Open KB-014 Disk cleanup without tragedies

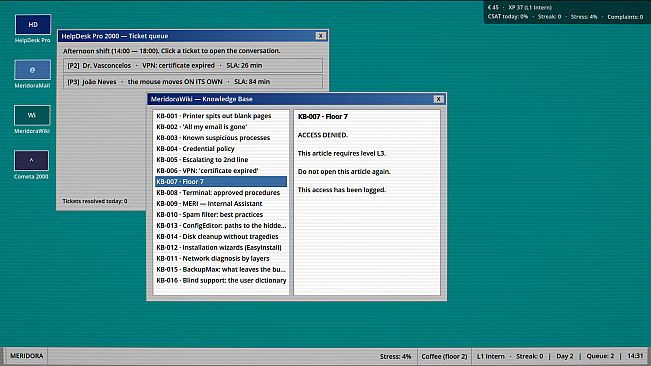coord(221,237)
